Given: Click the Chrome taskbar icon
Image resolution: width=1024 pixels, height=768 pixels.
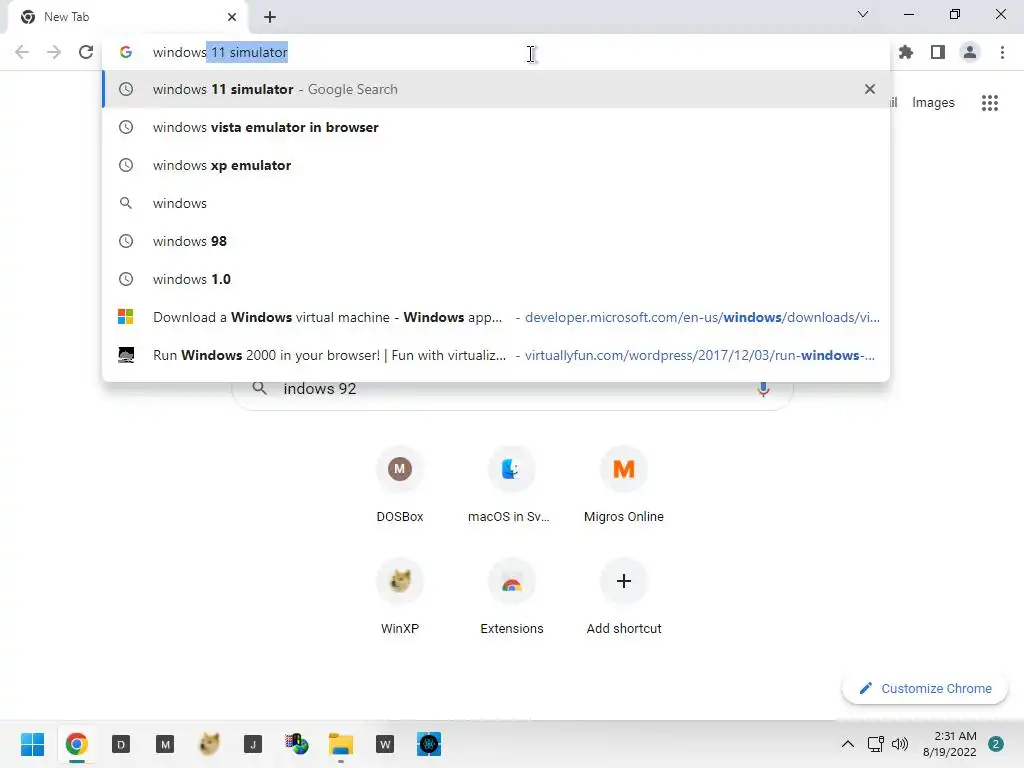Looking at the screenshot, I should pyautogui.click(x=76, y=744).
